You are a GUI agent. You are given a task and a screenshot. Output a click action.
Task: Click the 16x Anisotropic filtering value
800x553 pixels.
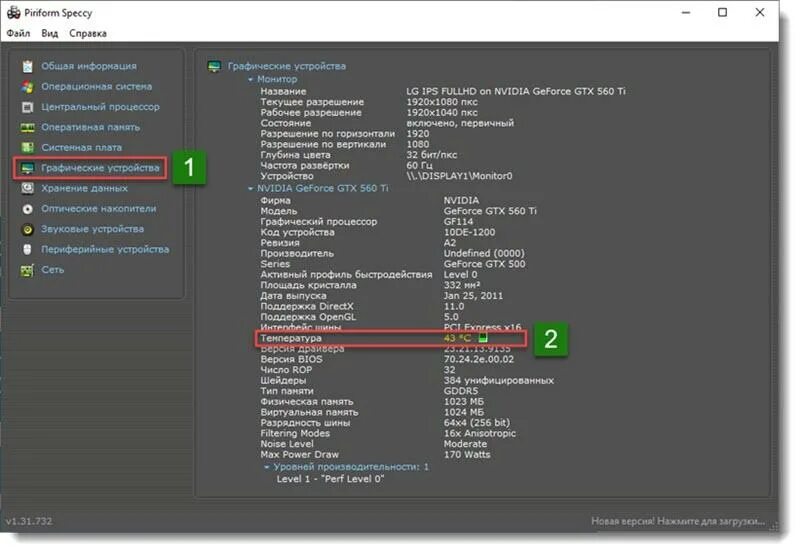[480, 433]
